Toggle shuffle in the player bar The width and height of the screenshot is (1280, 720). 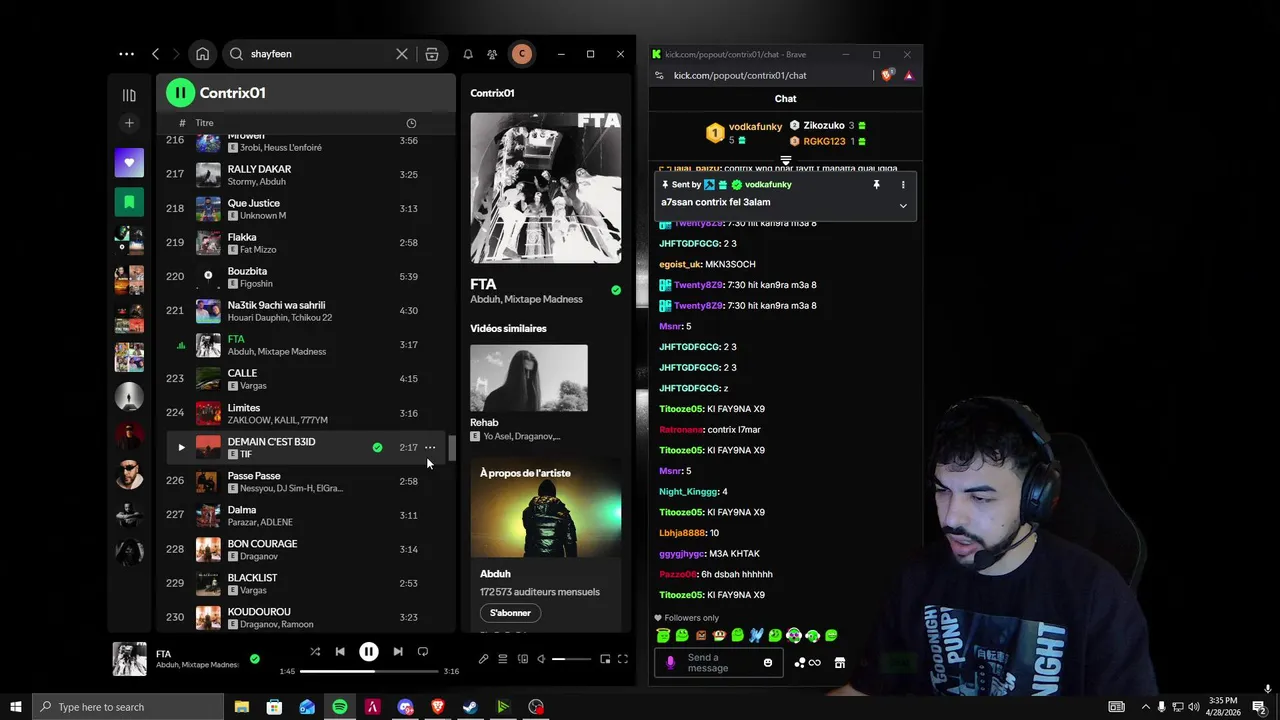315,652
